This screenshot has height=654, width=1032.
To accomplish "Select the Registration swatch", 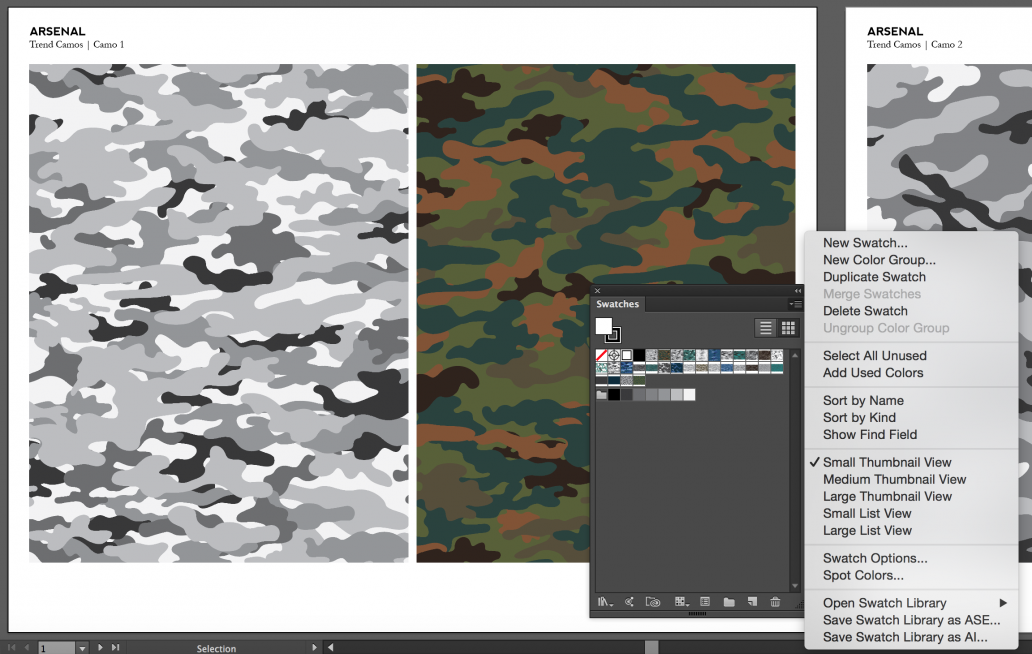I will [x=612, y=355].
